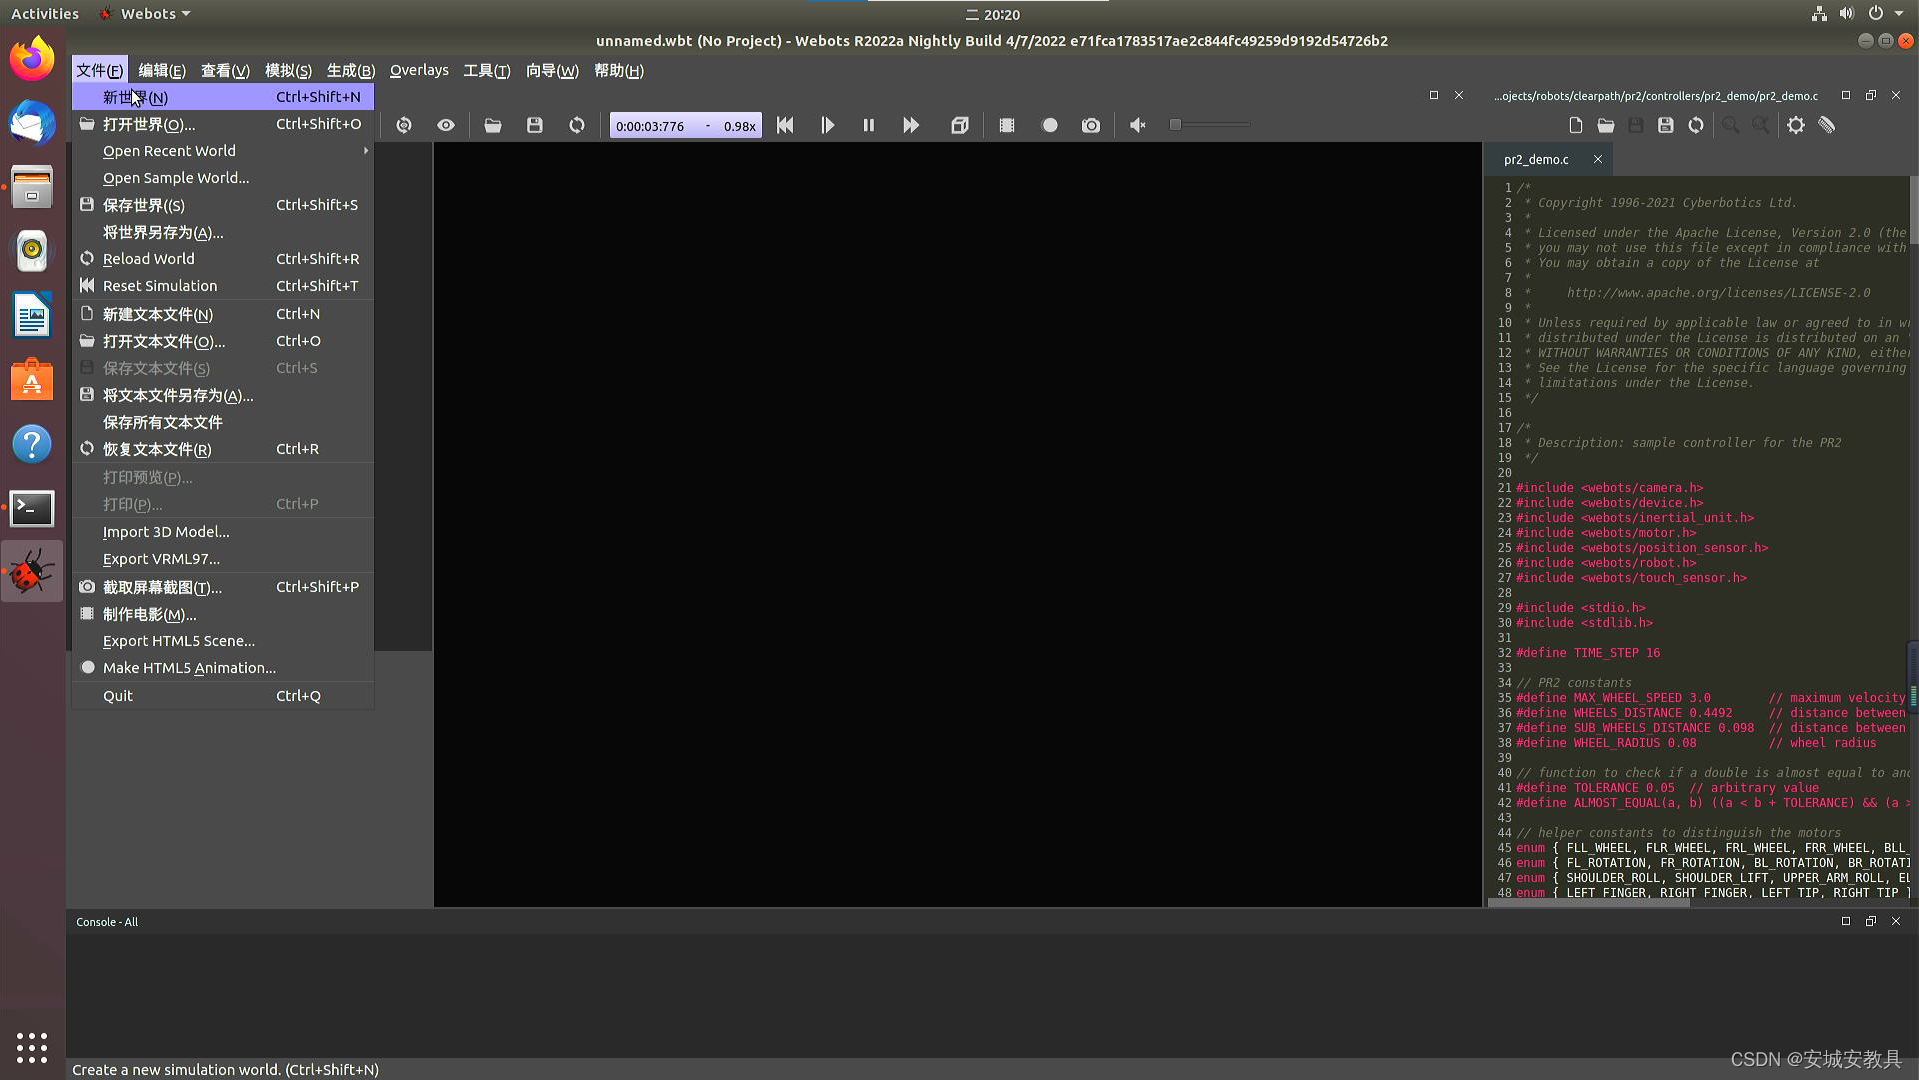Click open text file folder in editor toolbar
The width and height of the screenshot is (1919, 1080).
pos(1606,125)
